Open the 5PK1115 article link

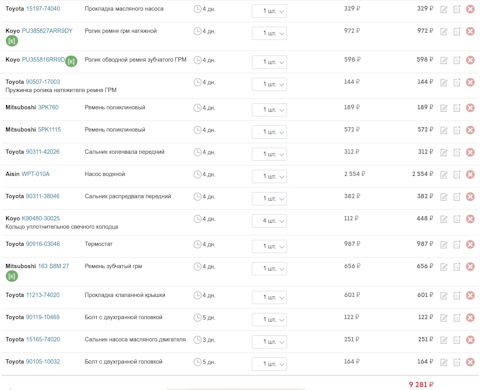click(x=49, y=130)
